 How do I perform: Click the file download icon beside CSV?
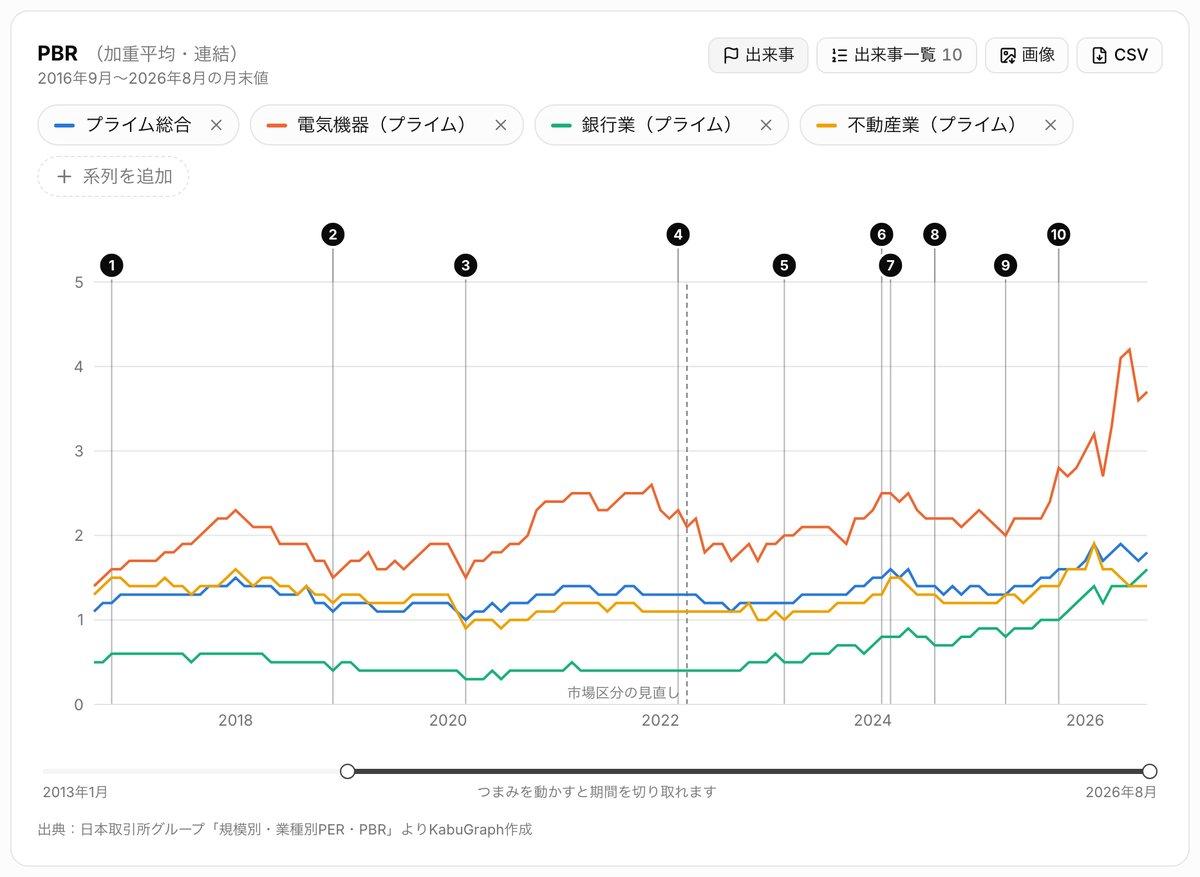(1099, 55)
